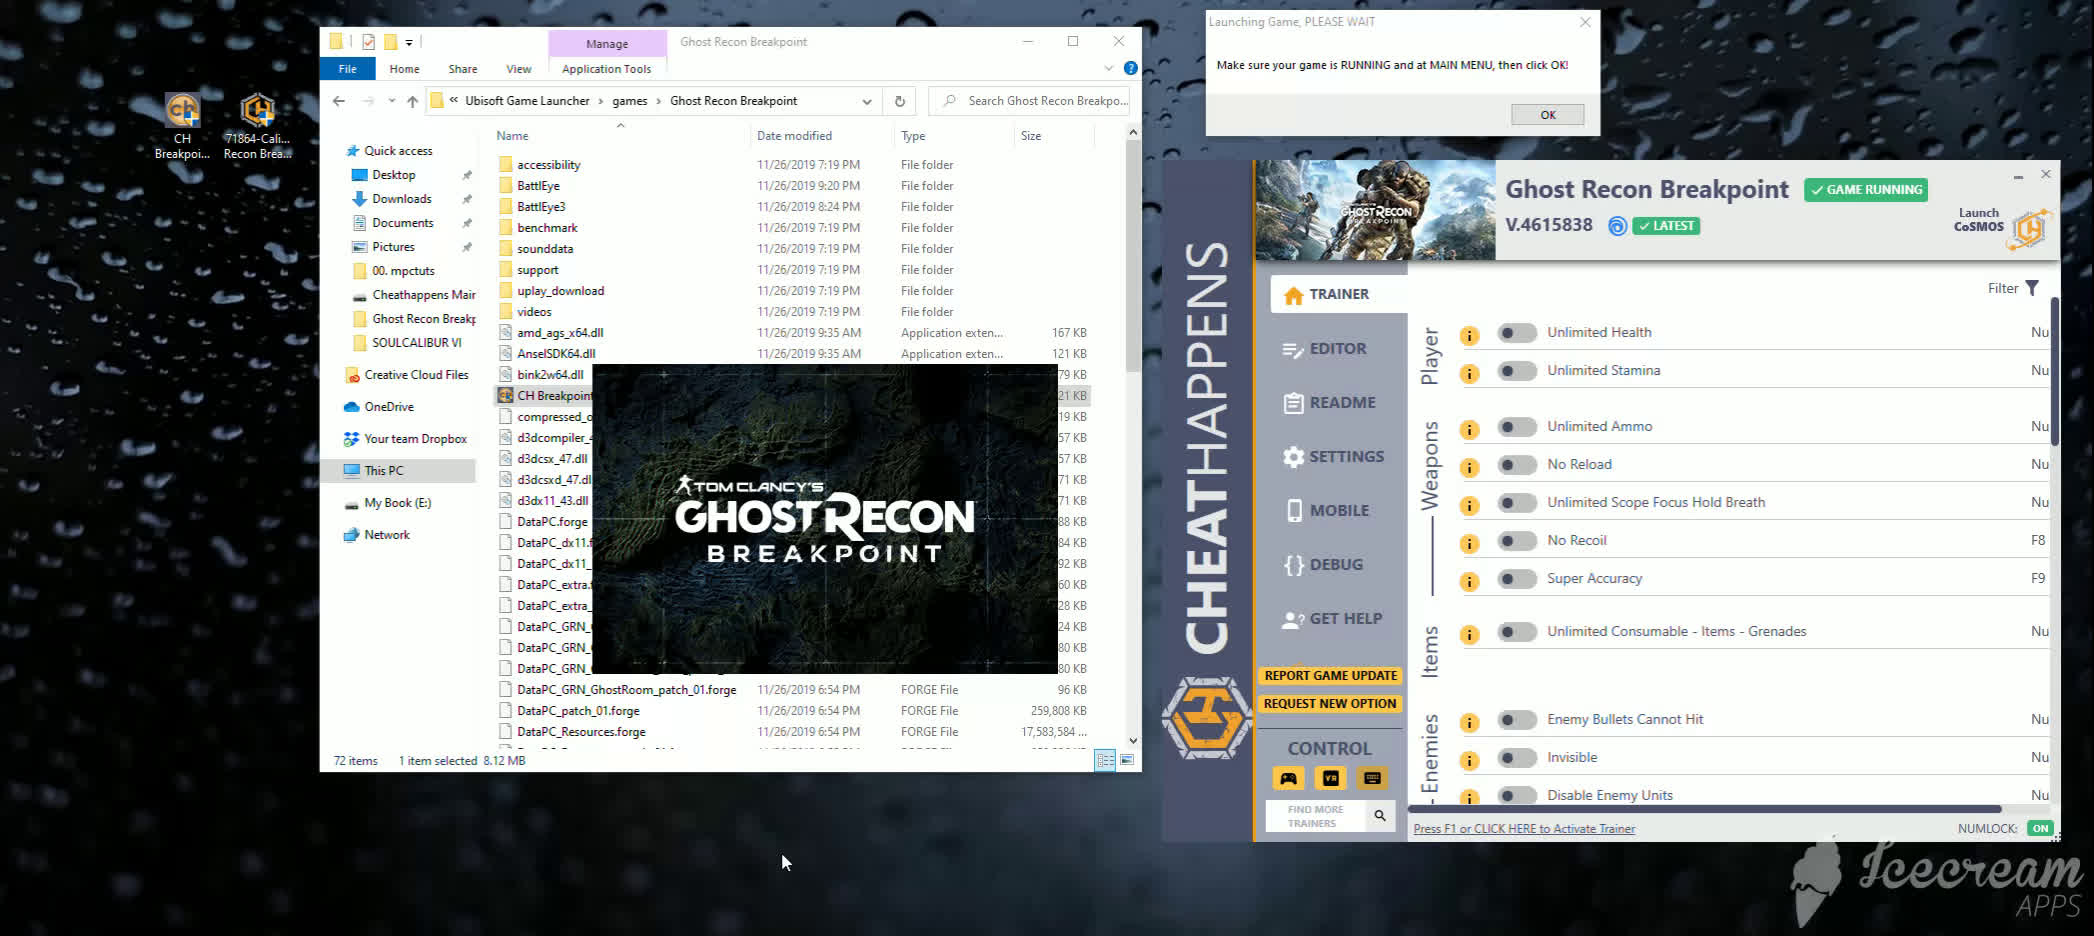Open the recent locations dropdown arrow

pyautogui.click(x=391, y=101)
